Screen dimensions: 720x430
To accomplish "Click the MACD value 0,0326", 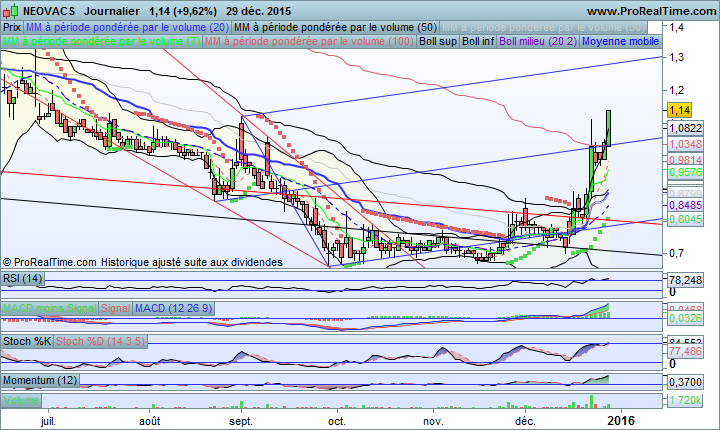I will point(685,318).
